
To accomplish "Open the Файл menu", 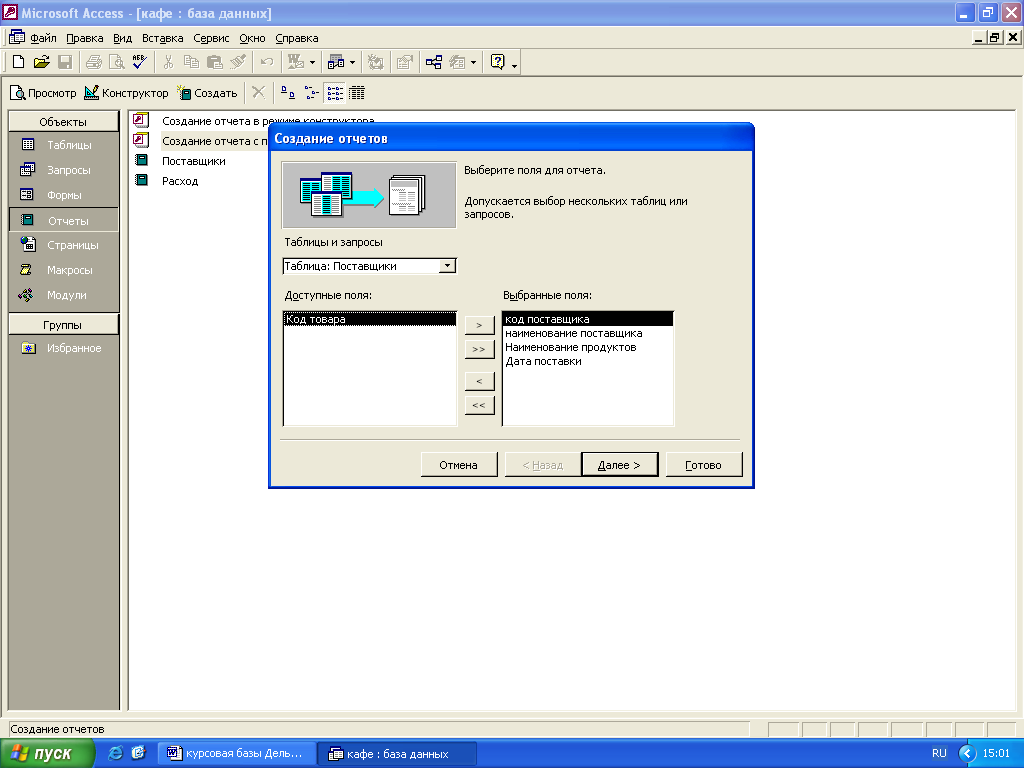I will [44, 38].
